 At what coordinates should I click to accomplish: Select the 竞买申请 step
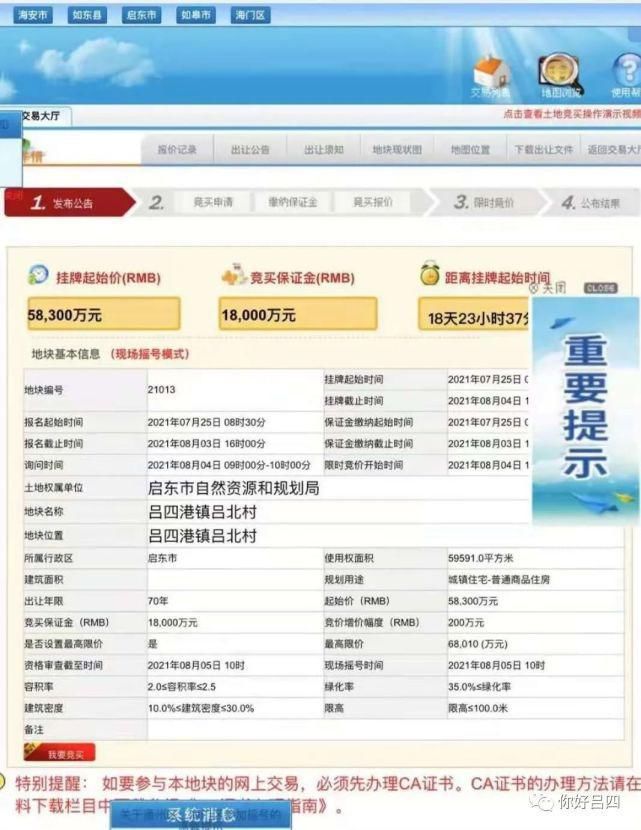(x=213, y=202)
